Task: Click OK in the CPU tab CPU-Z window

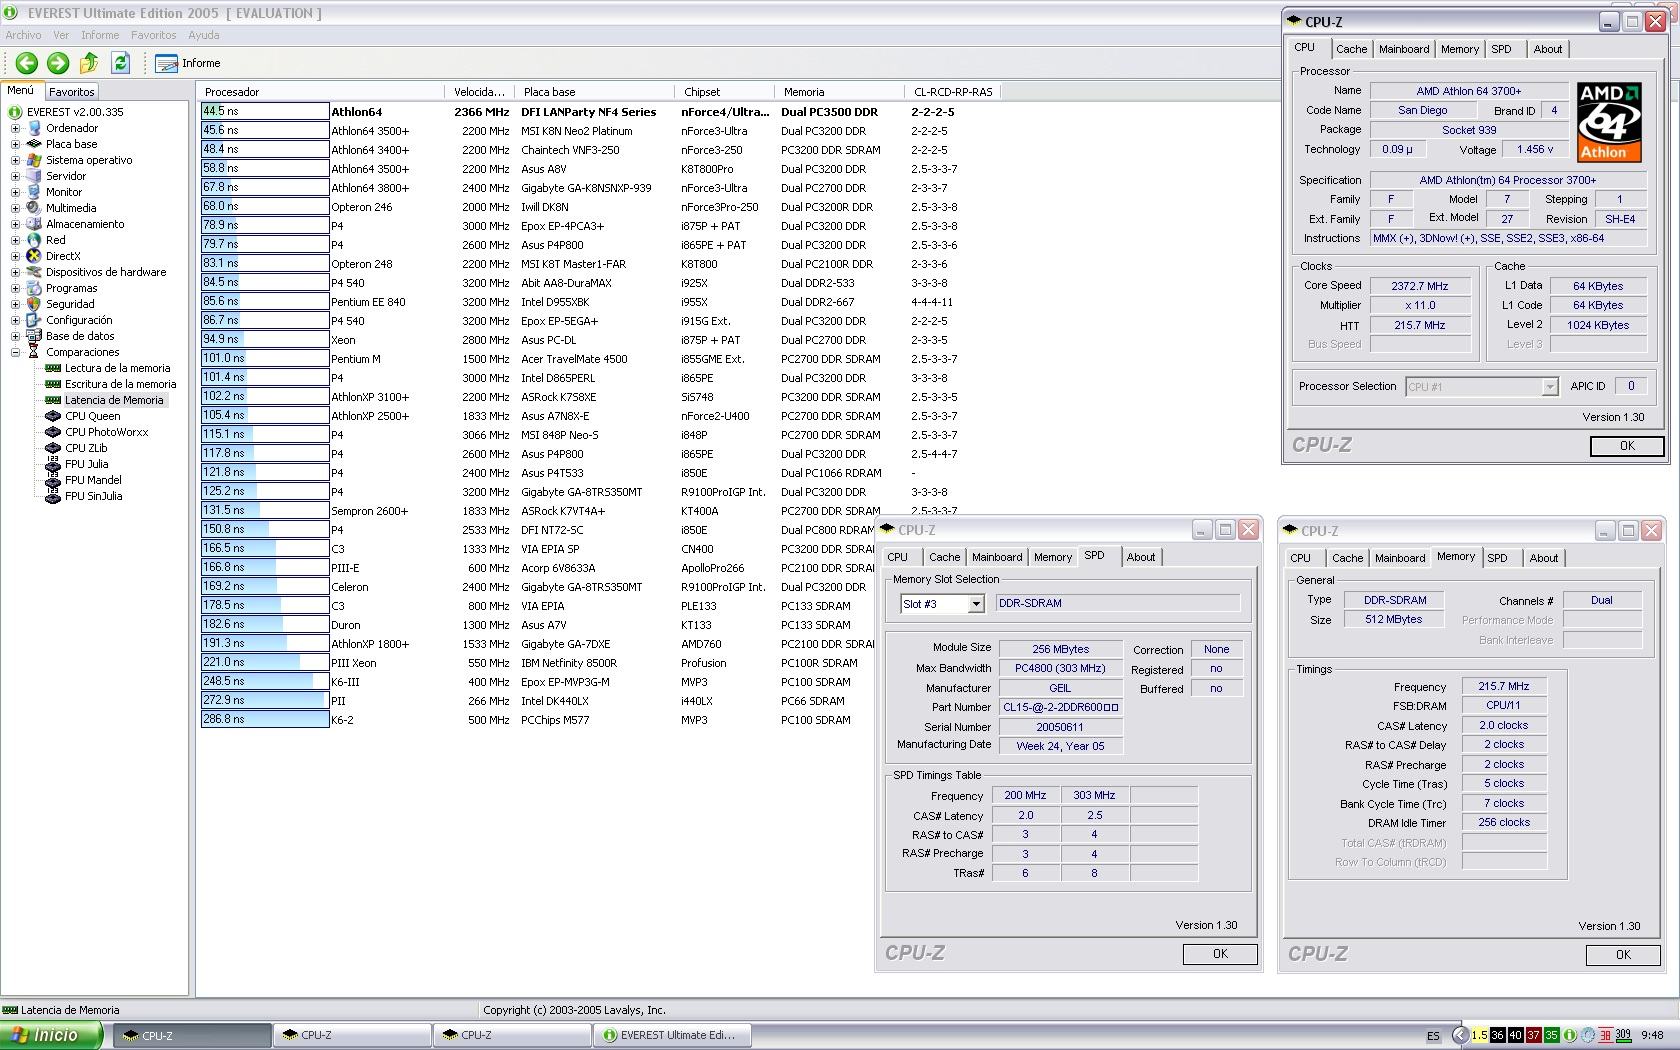Action: point(1627,446)
